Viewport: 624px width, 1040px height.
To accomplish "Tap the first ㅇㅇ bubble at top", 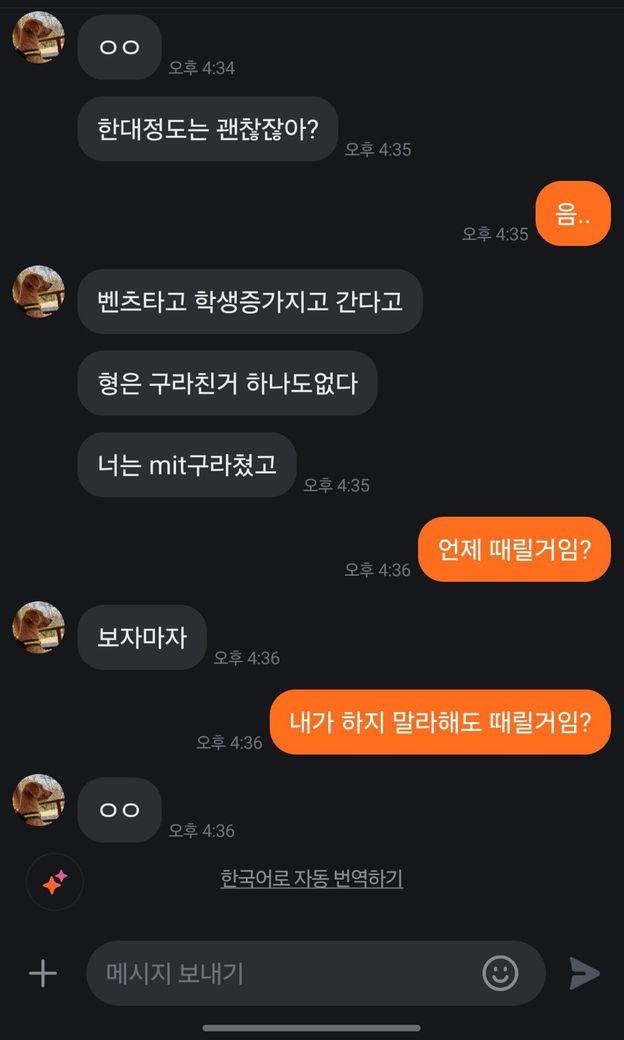I will point(119,47).
